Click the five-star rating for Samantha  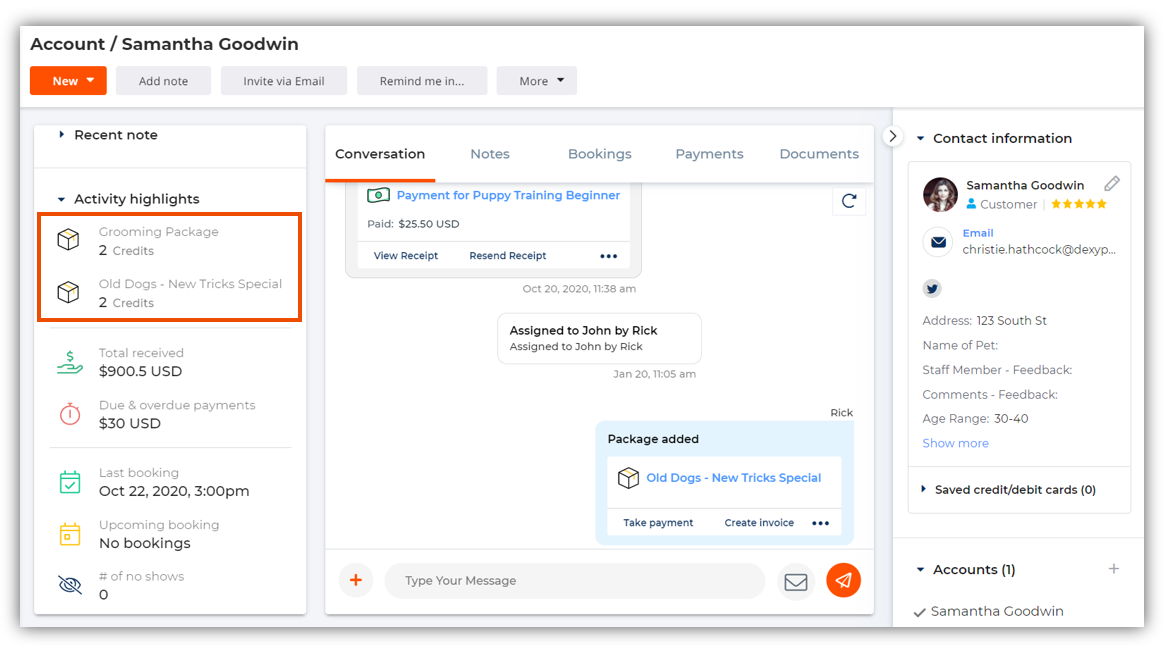[x=1079, y=204]
